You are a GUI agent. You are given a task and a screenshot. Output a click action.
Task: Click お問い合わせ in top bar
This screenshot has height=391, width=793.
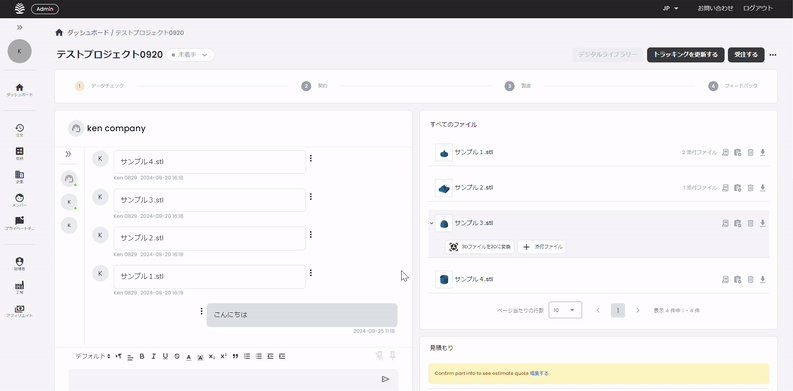click(715, 8)
